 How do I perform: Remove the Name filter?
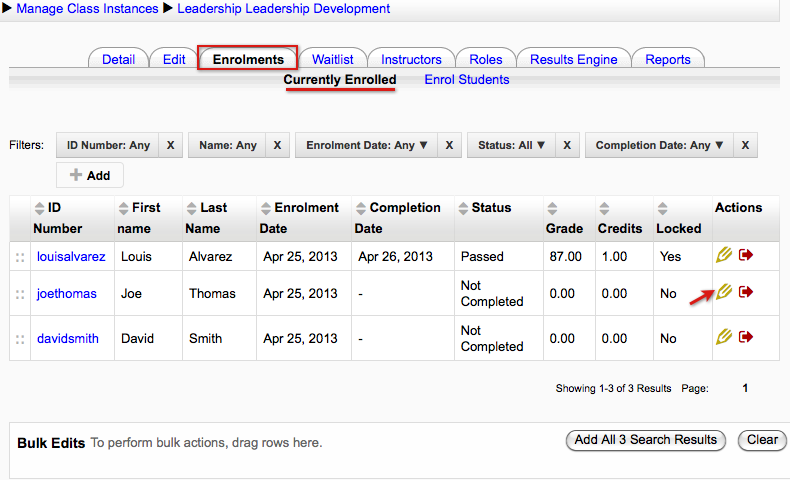tap(277, 145)
